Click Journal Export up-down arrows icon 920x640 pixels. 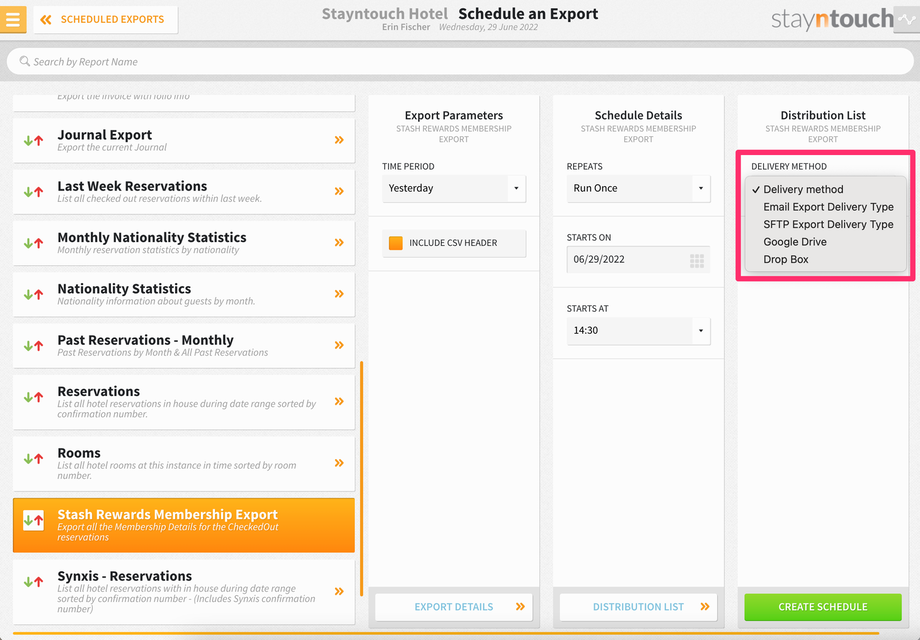(33, 141)
